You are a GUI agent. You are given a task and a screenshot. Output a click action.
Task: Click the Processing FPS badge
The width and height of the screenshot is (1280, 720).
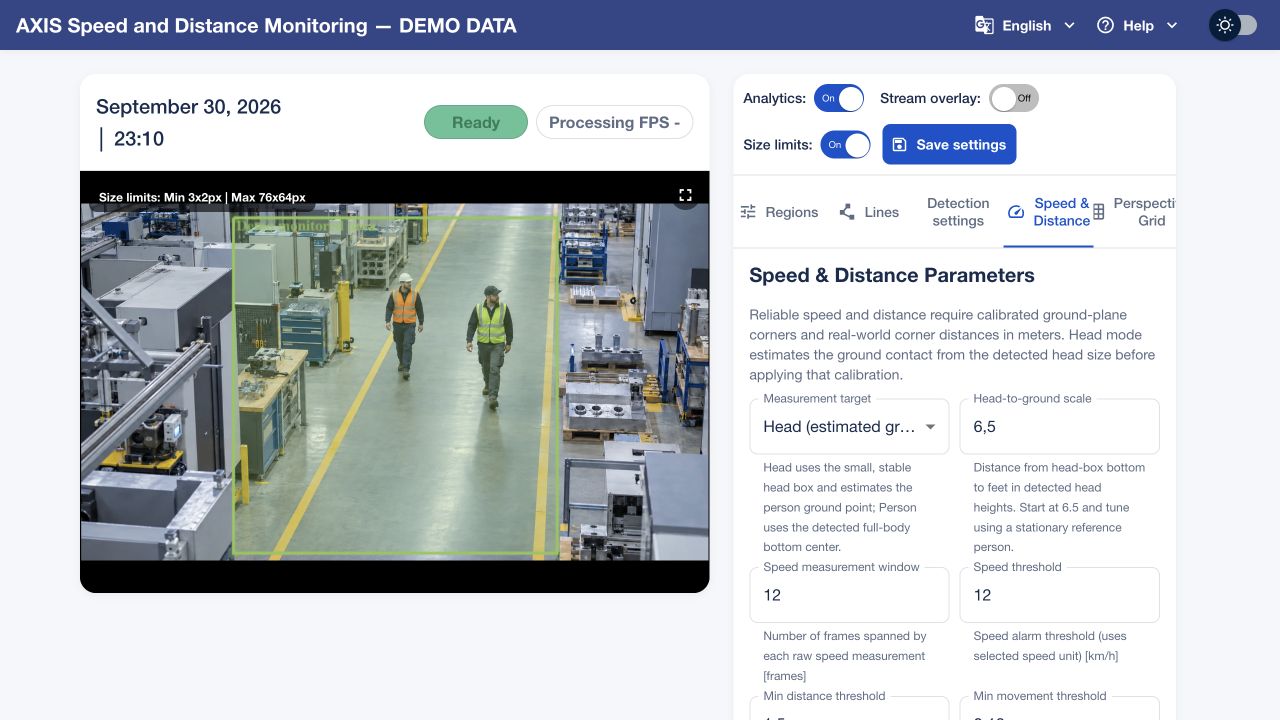(615, 122)
